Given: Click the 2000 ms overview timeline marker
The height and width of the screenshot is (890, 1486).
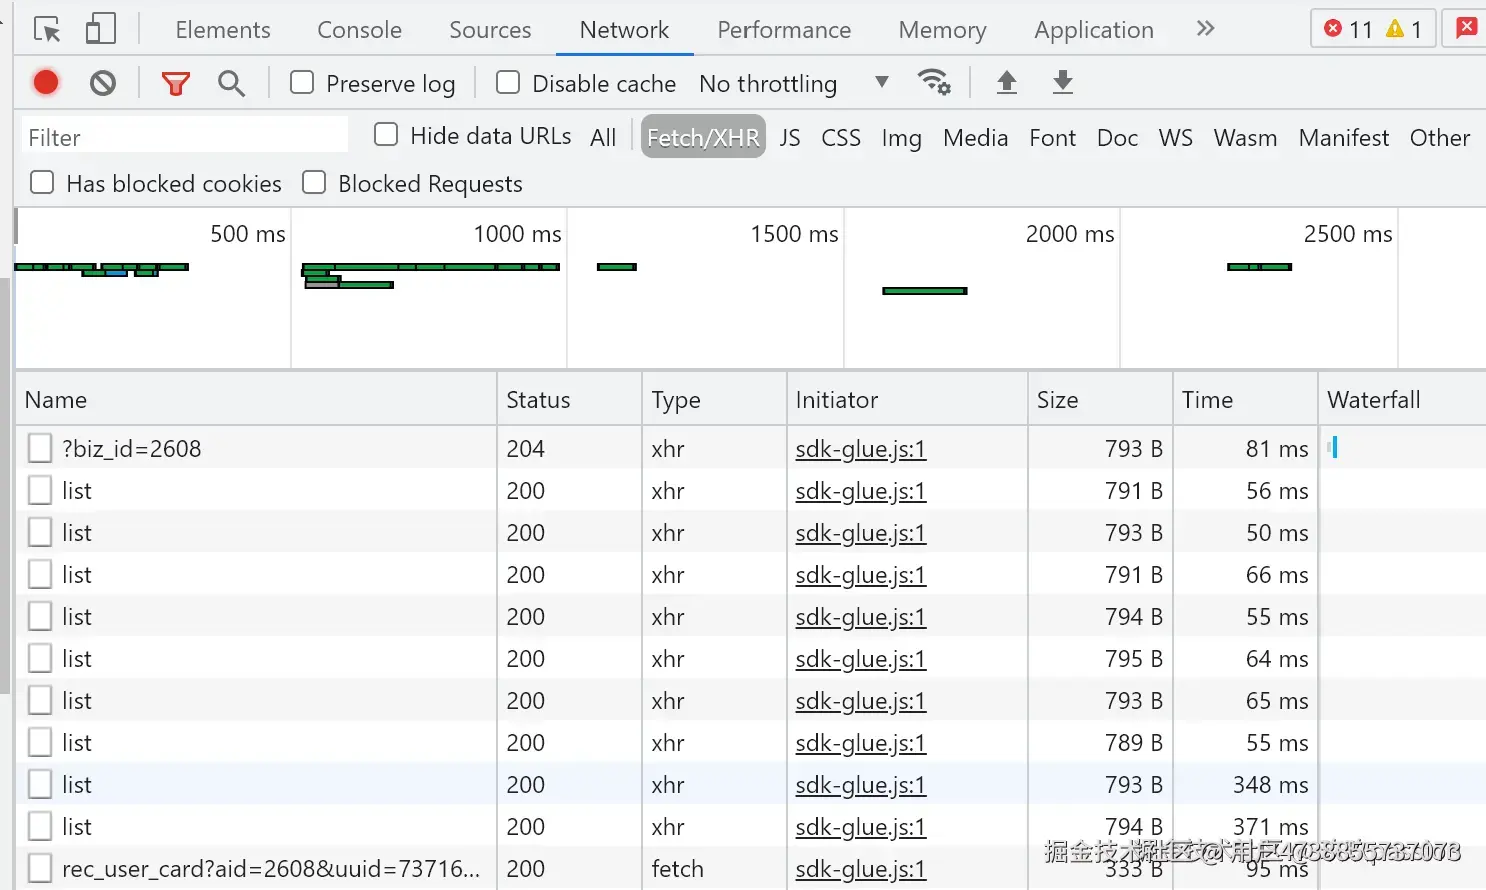Looking at the screenshot, I should 1069,234.
